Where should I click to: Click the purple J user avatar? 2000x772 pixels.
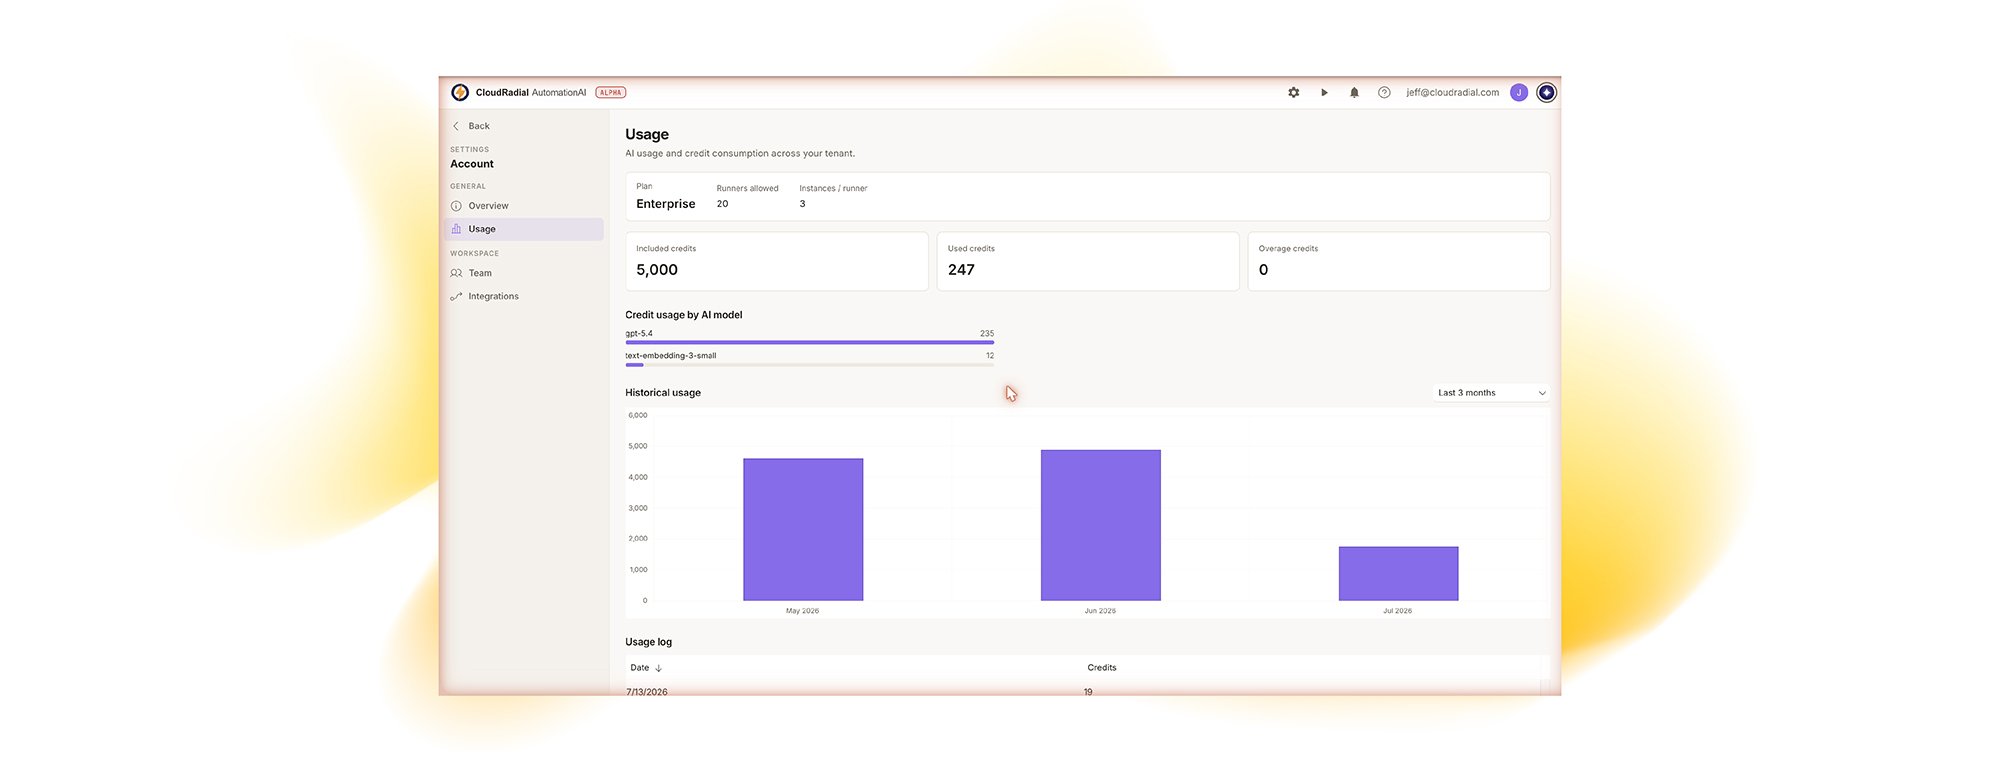pos(1518,92)
